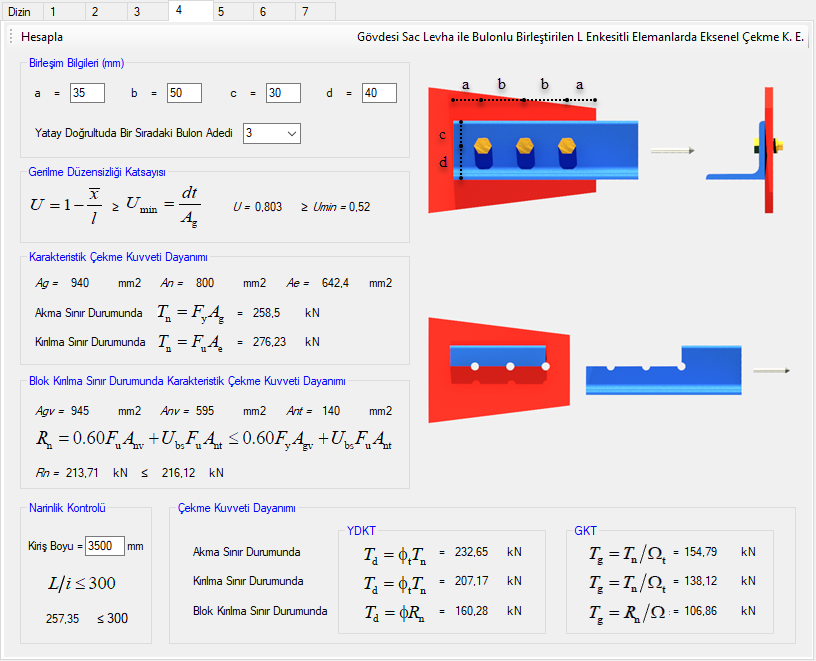The height and width of the screenshot is (661, 816).
Task: Switch to tab 1
Action: 64,11
